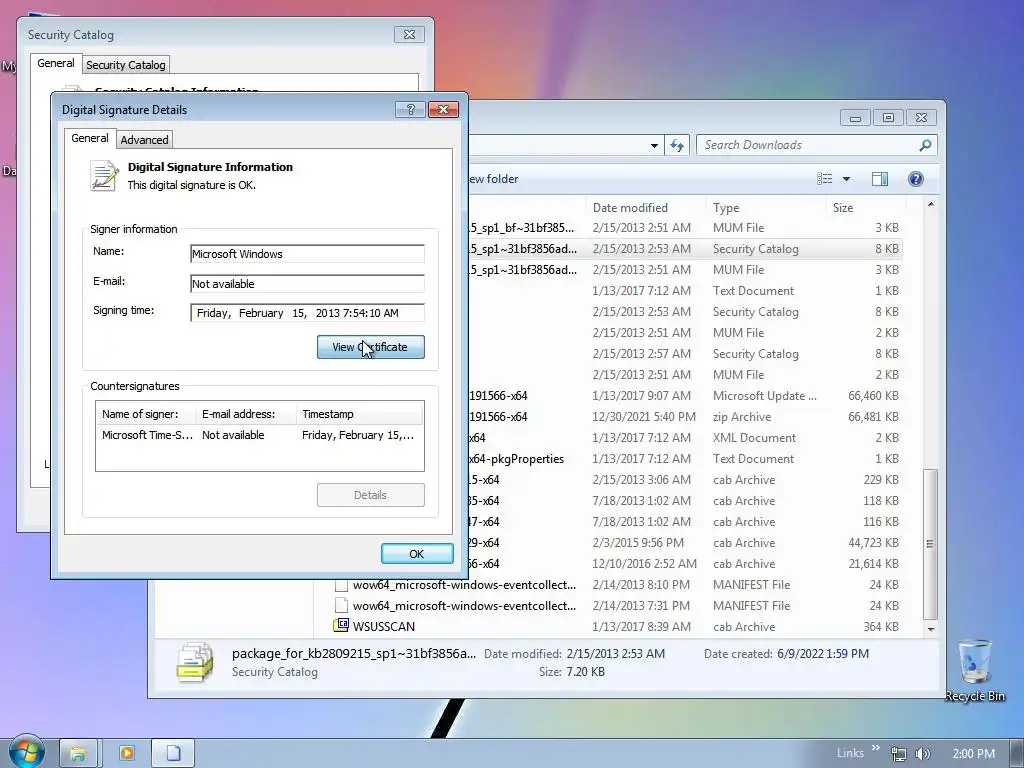The width and height of the screenshot is (1024, 768).
Task: Click the file list vertical scrollbar thumb
Action: (x=931, y=543)
